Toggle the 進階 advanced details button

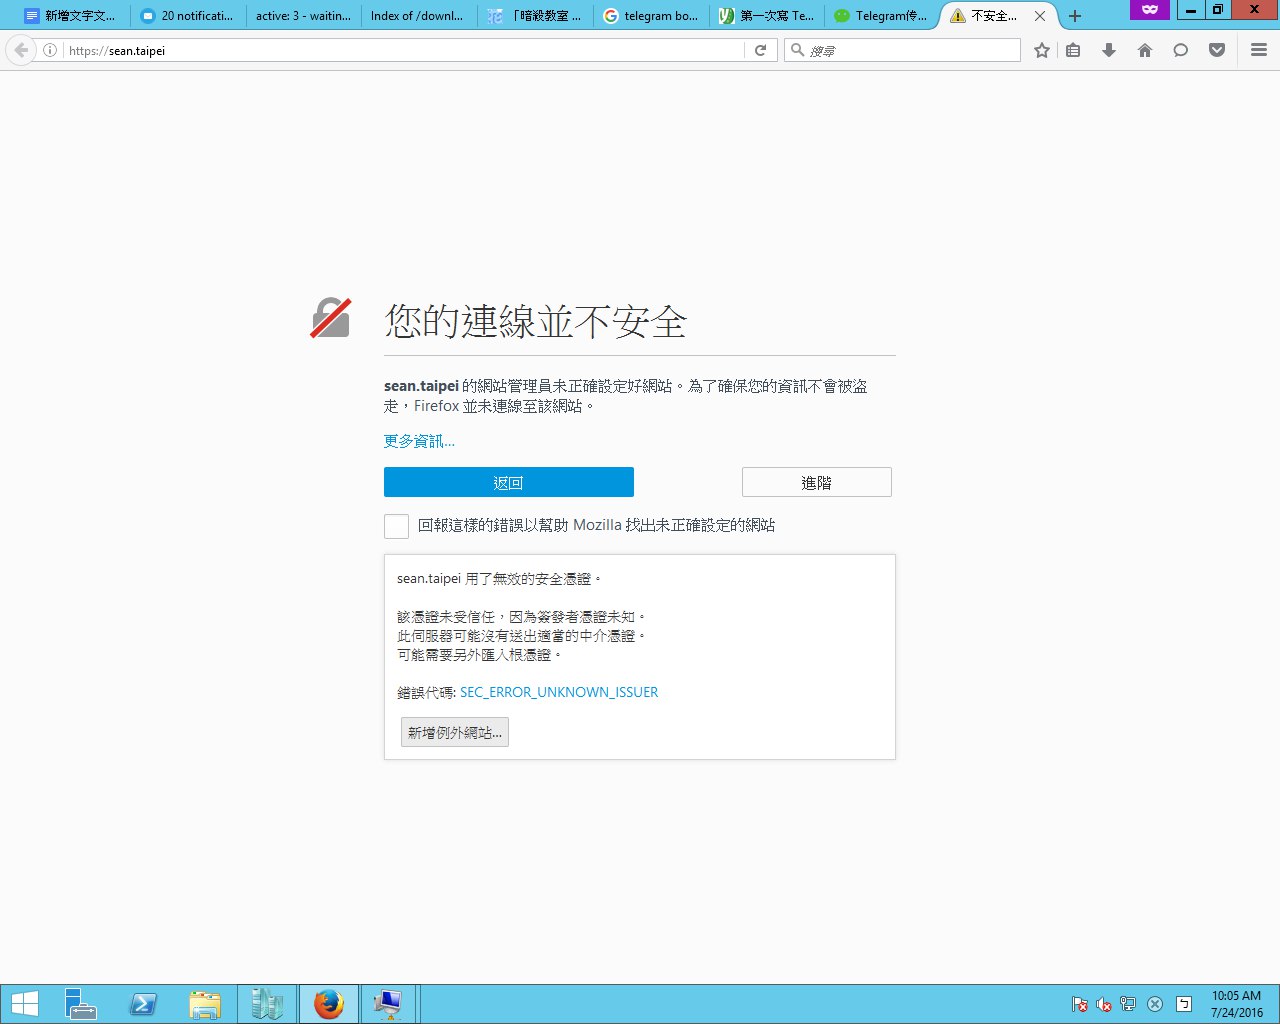[x=816, y=482]
